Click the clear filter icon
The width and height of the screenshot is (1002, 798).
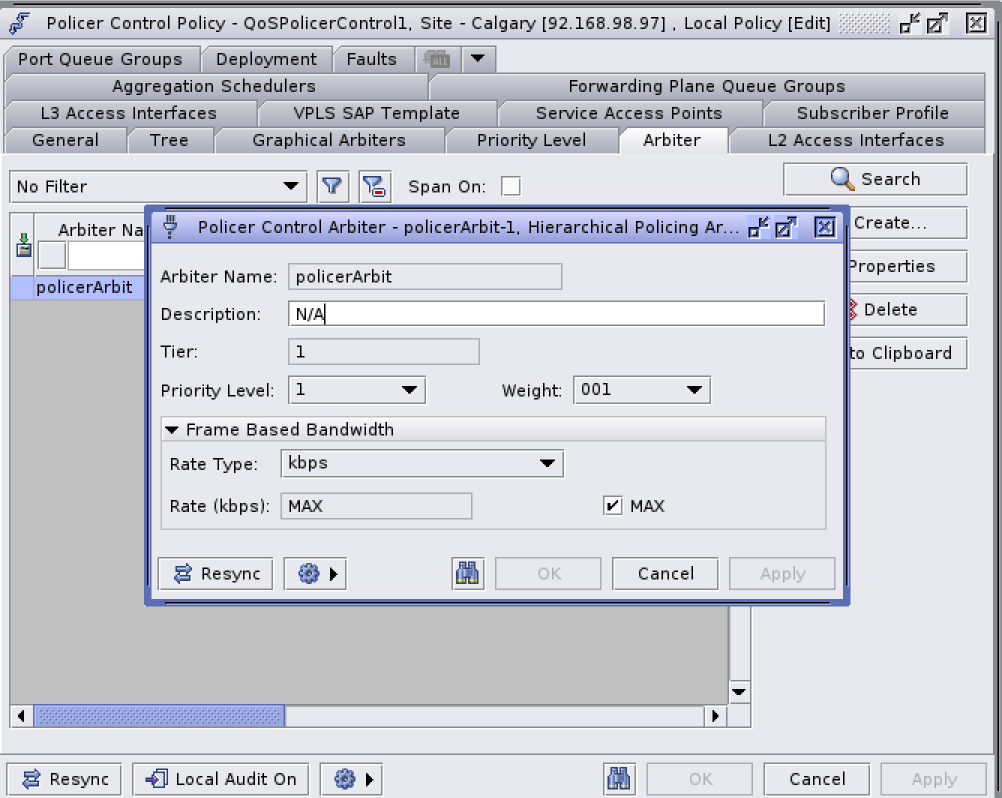coord(374,186)
